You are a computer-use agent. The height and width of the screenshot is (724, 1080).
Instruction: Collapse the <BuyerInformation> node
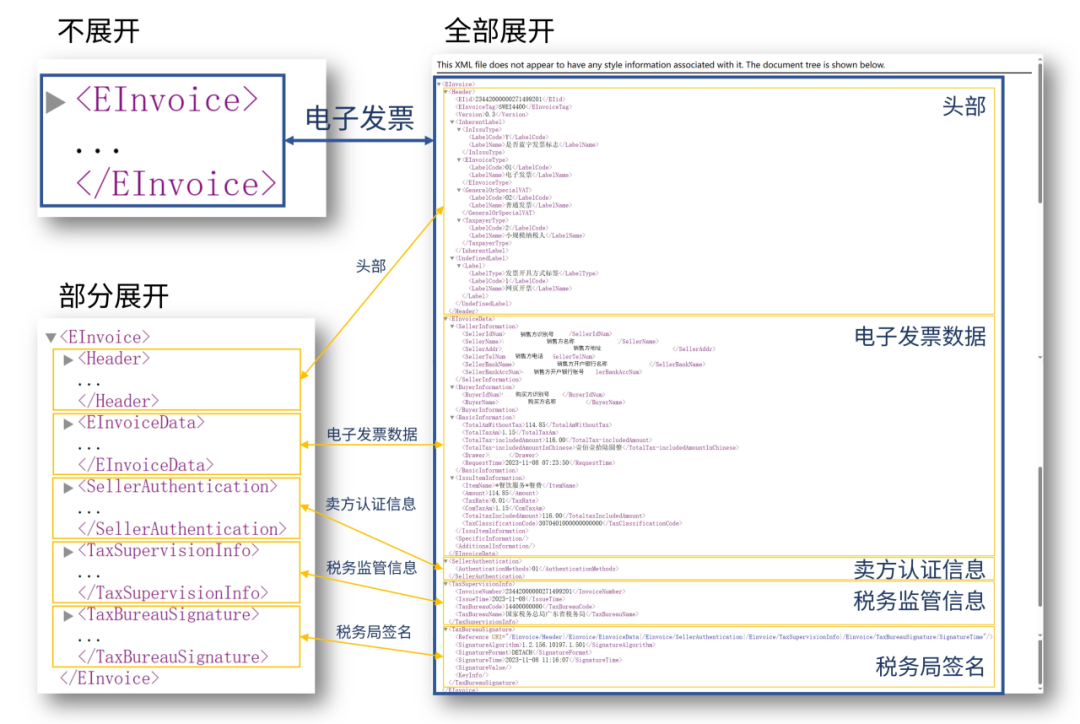451,387
